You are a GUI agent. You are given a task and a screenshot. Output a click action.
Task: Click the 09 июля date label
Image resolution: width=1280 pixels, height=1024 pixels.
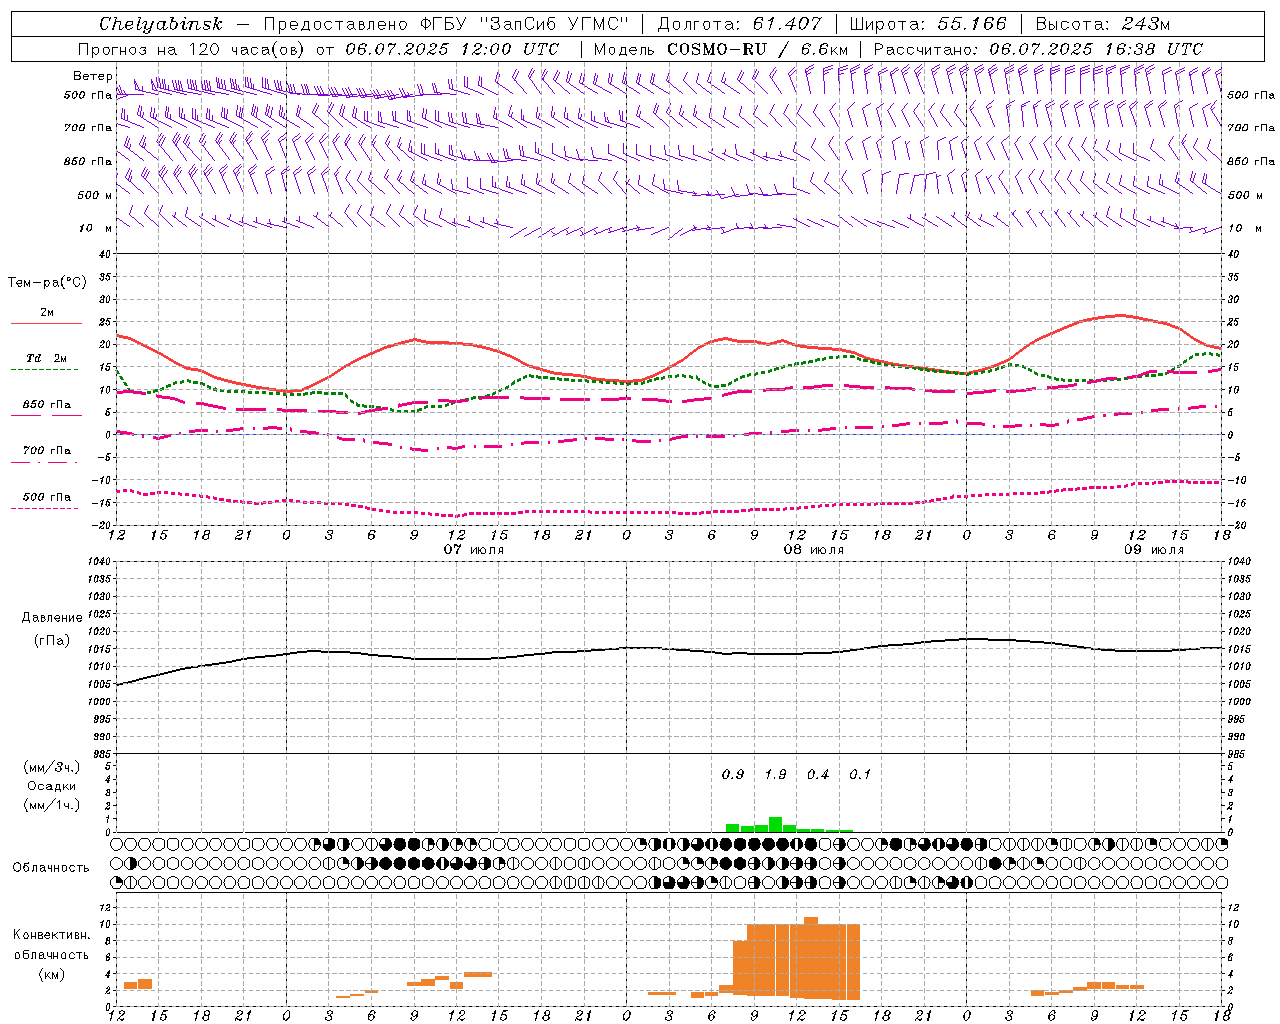[1153, 550]
